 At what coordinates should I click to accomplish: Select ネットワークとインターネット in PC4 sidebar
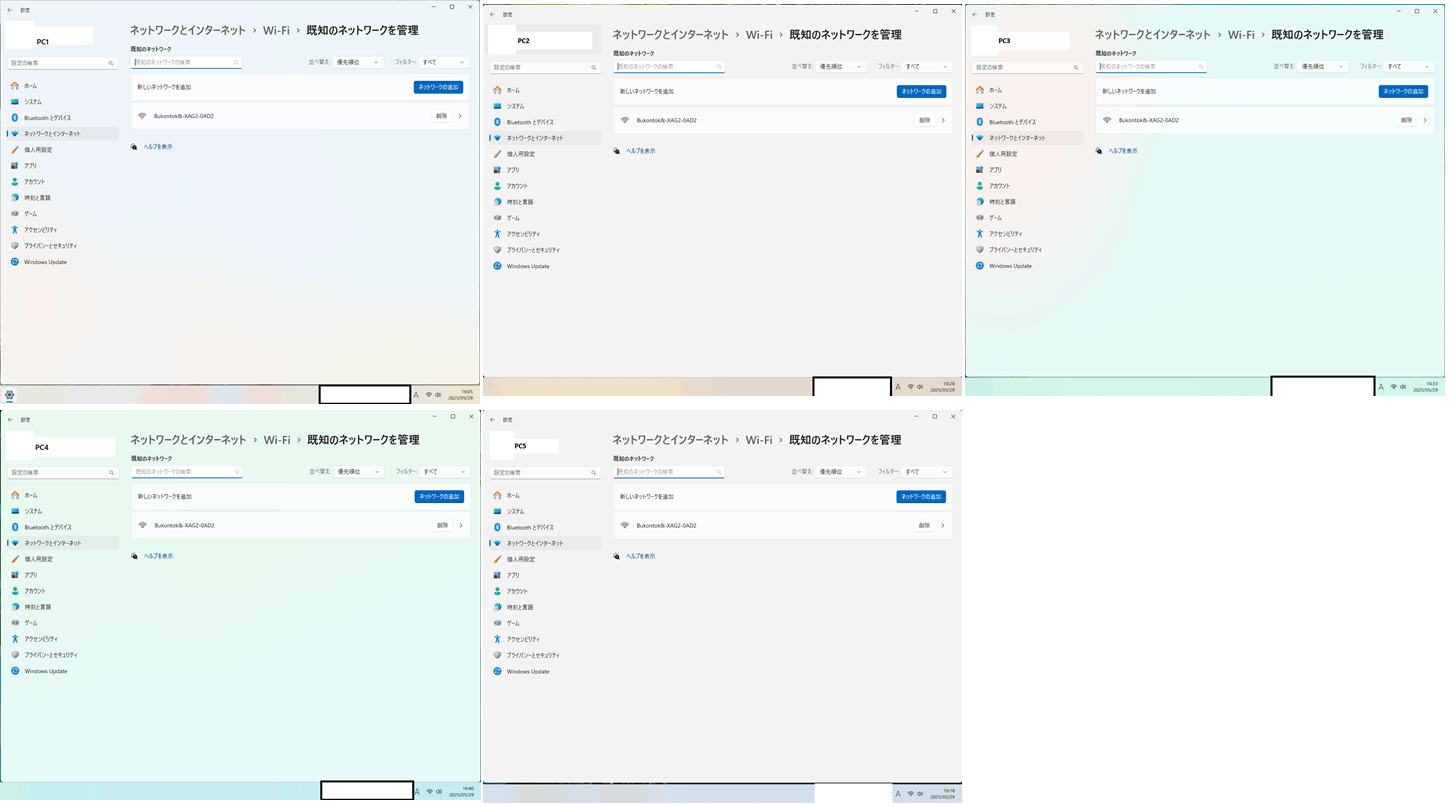(x=62, y=543)
